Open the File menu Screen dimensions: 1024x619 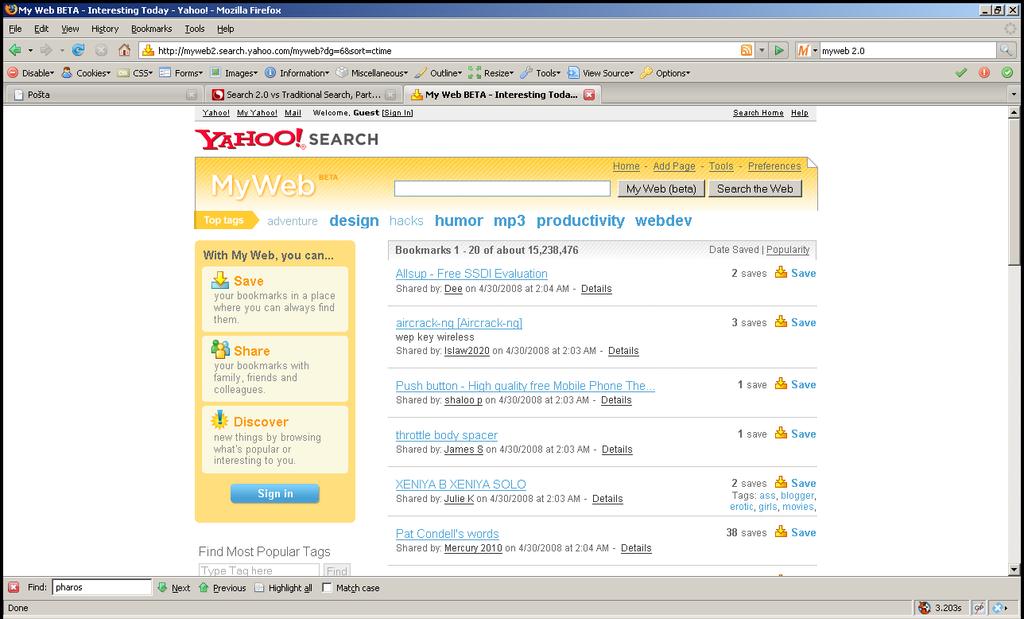pos(15,29)
